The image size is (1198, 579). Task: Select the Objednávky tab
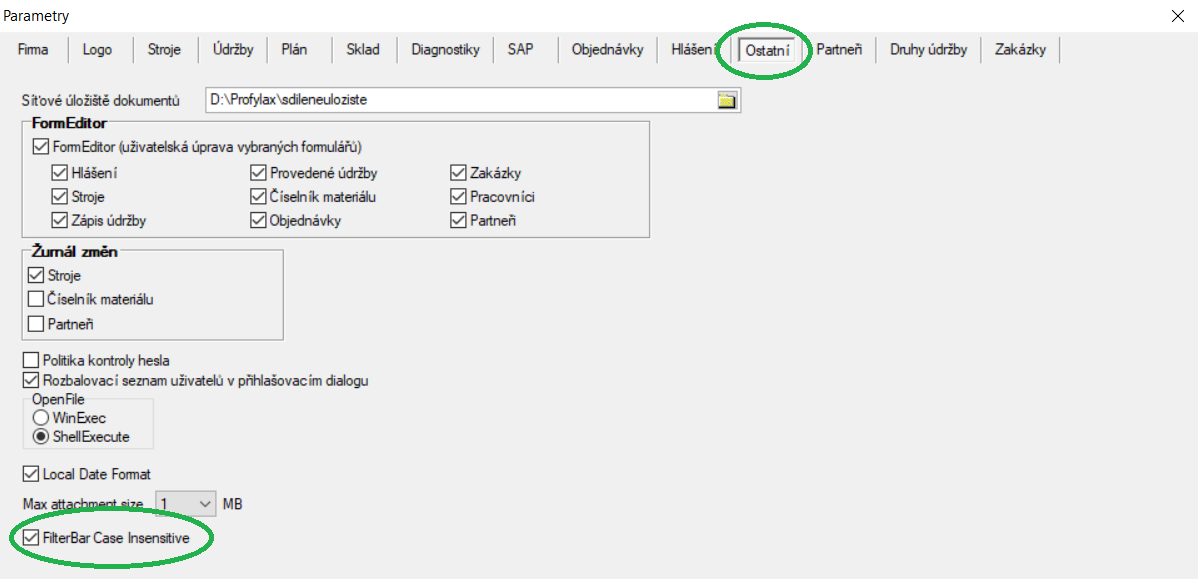tap(607, 50)
